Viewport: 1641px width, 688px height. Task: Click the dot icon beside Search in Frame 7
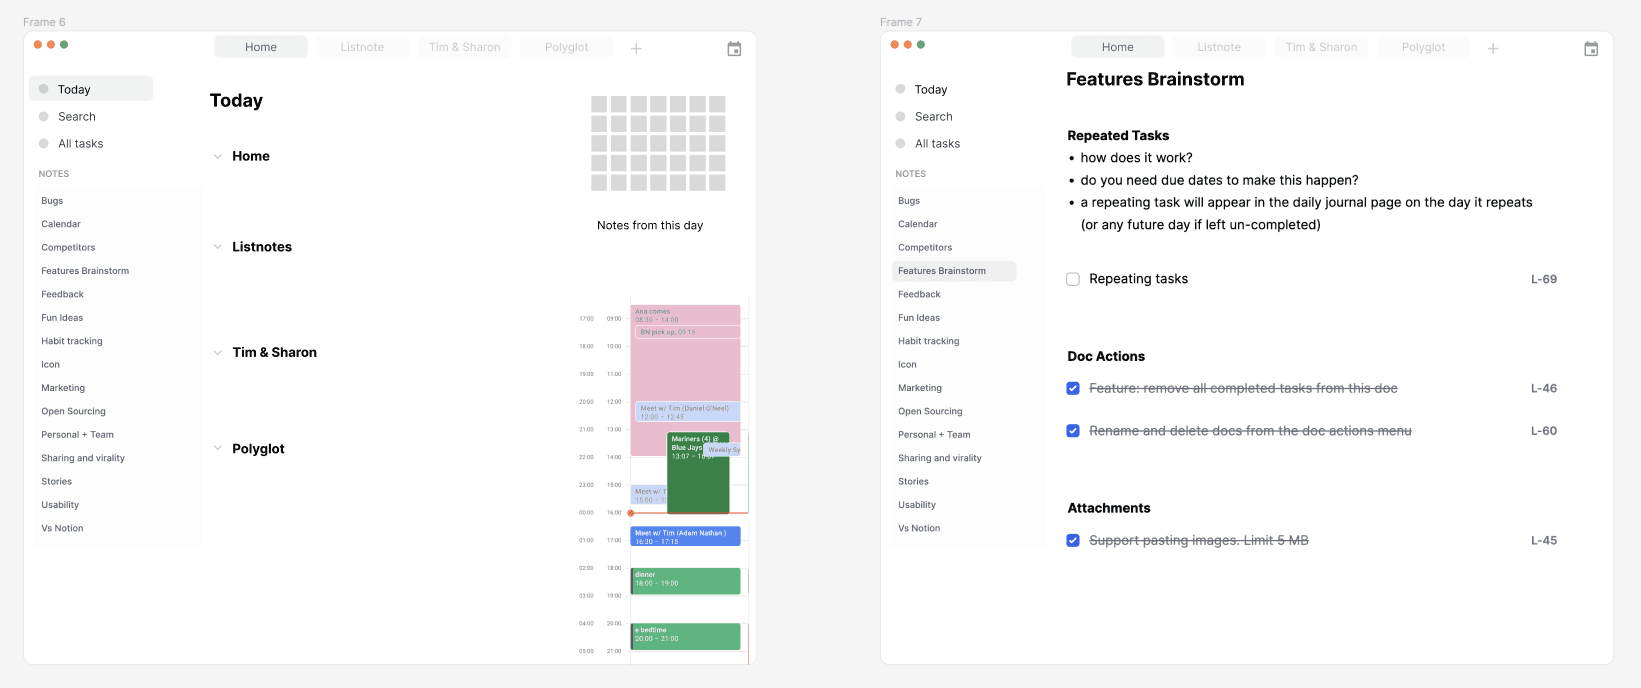coord(900,116)
